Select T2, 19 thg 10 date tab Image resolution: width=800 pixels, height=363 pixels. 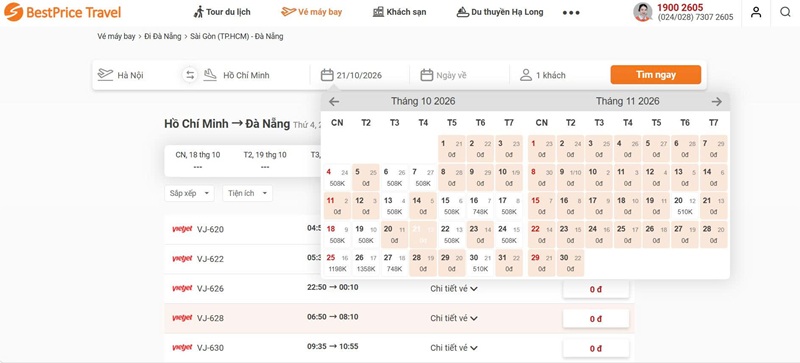coord(265,160)
